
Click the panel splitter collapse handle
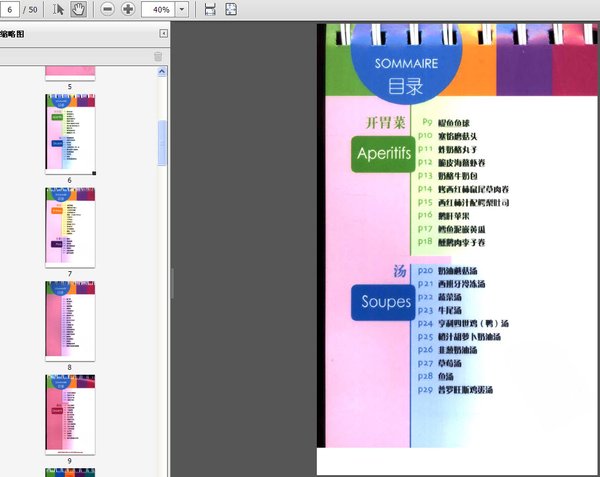point(172,283)
